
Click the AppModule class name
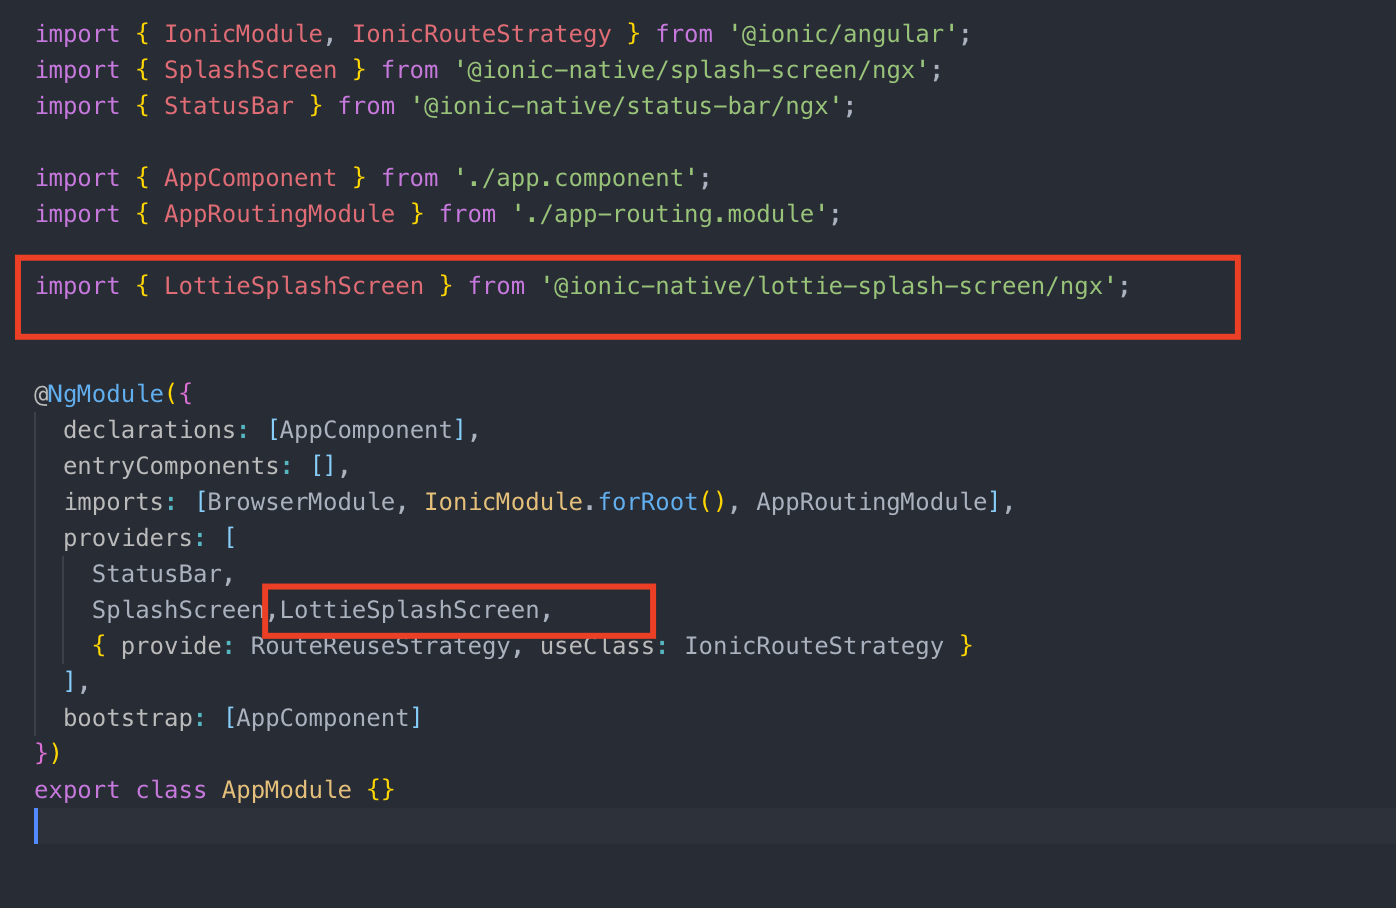tap(287, 790)
